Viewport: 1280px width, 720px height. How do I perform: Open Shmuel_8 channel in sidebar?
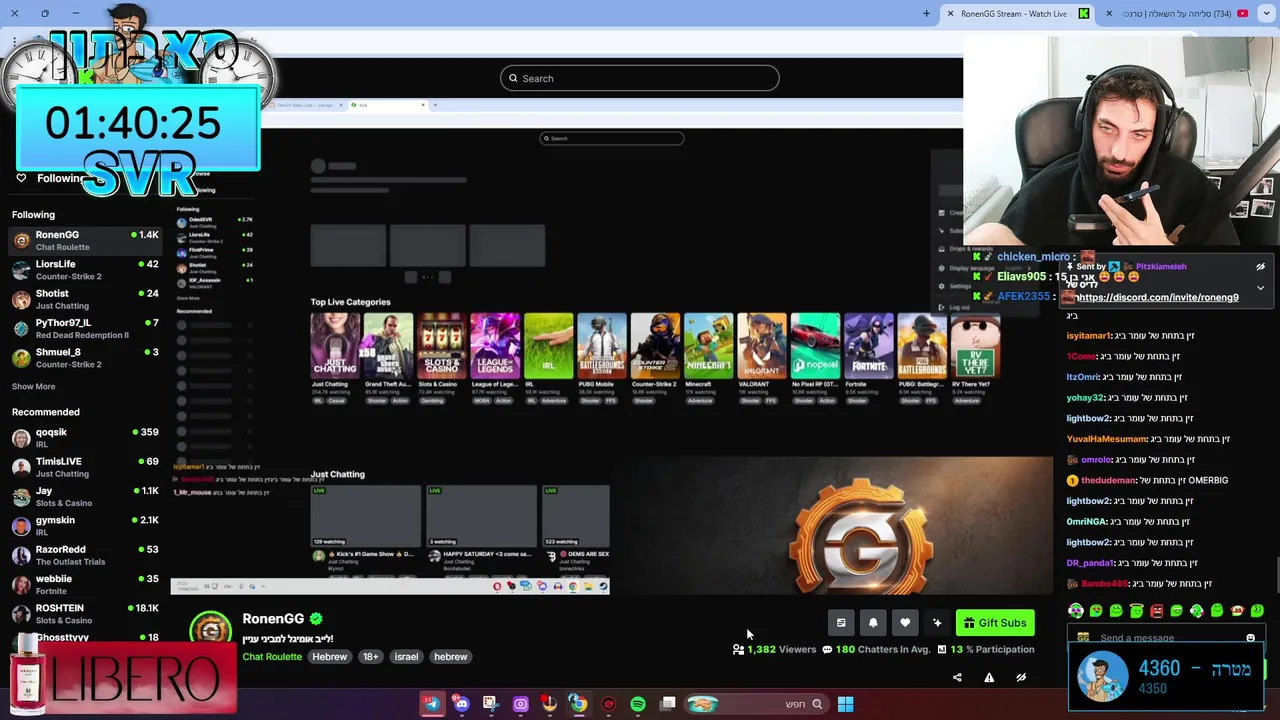(x=85, y=358)
